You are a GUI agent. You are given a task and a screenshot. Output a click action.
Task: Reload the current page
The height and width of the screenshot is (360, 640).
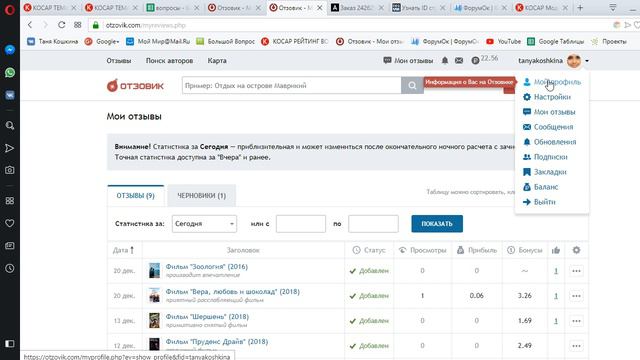pyautogui.click(x=62, y=25)
